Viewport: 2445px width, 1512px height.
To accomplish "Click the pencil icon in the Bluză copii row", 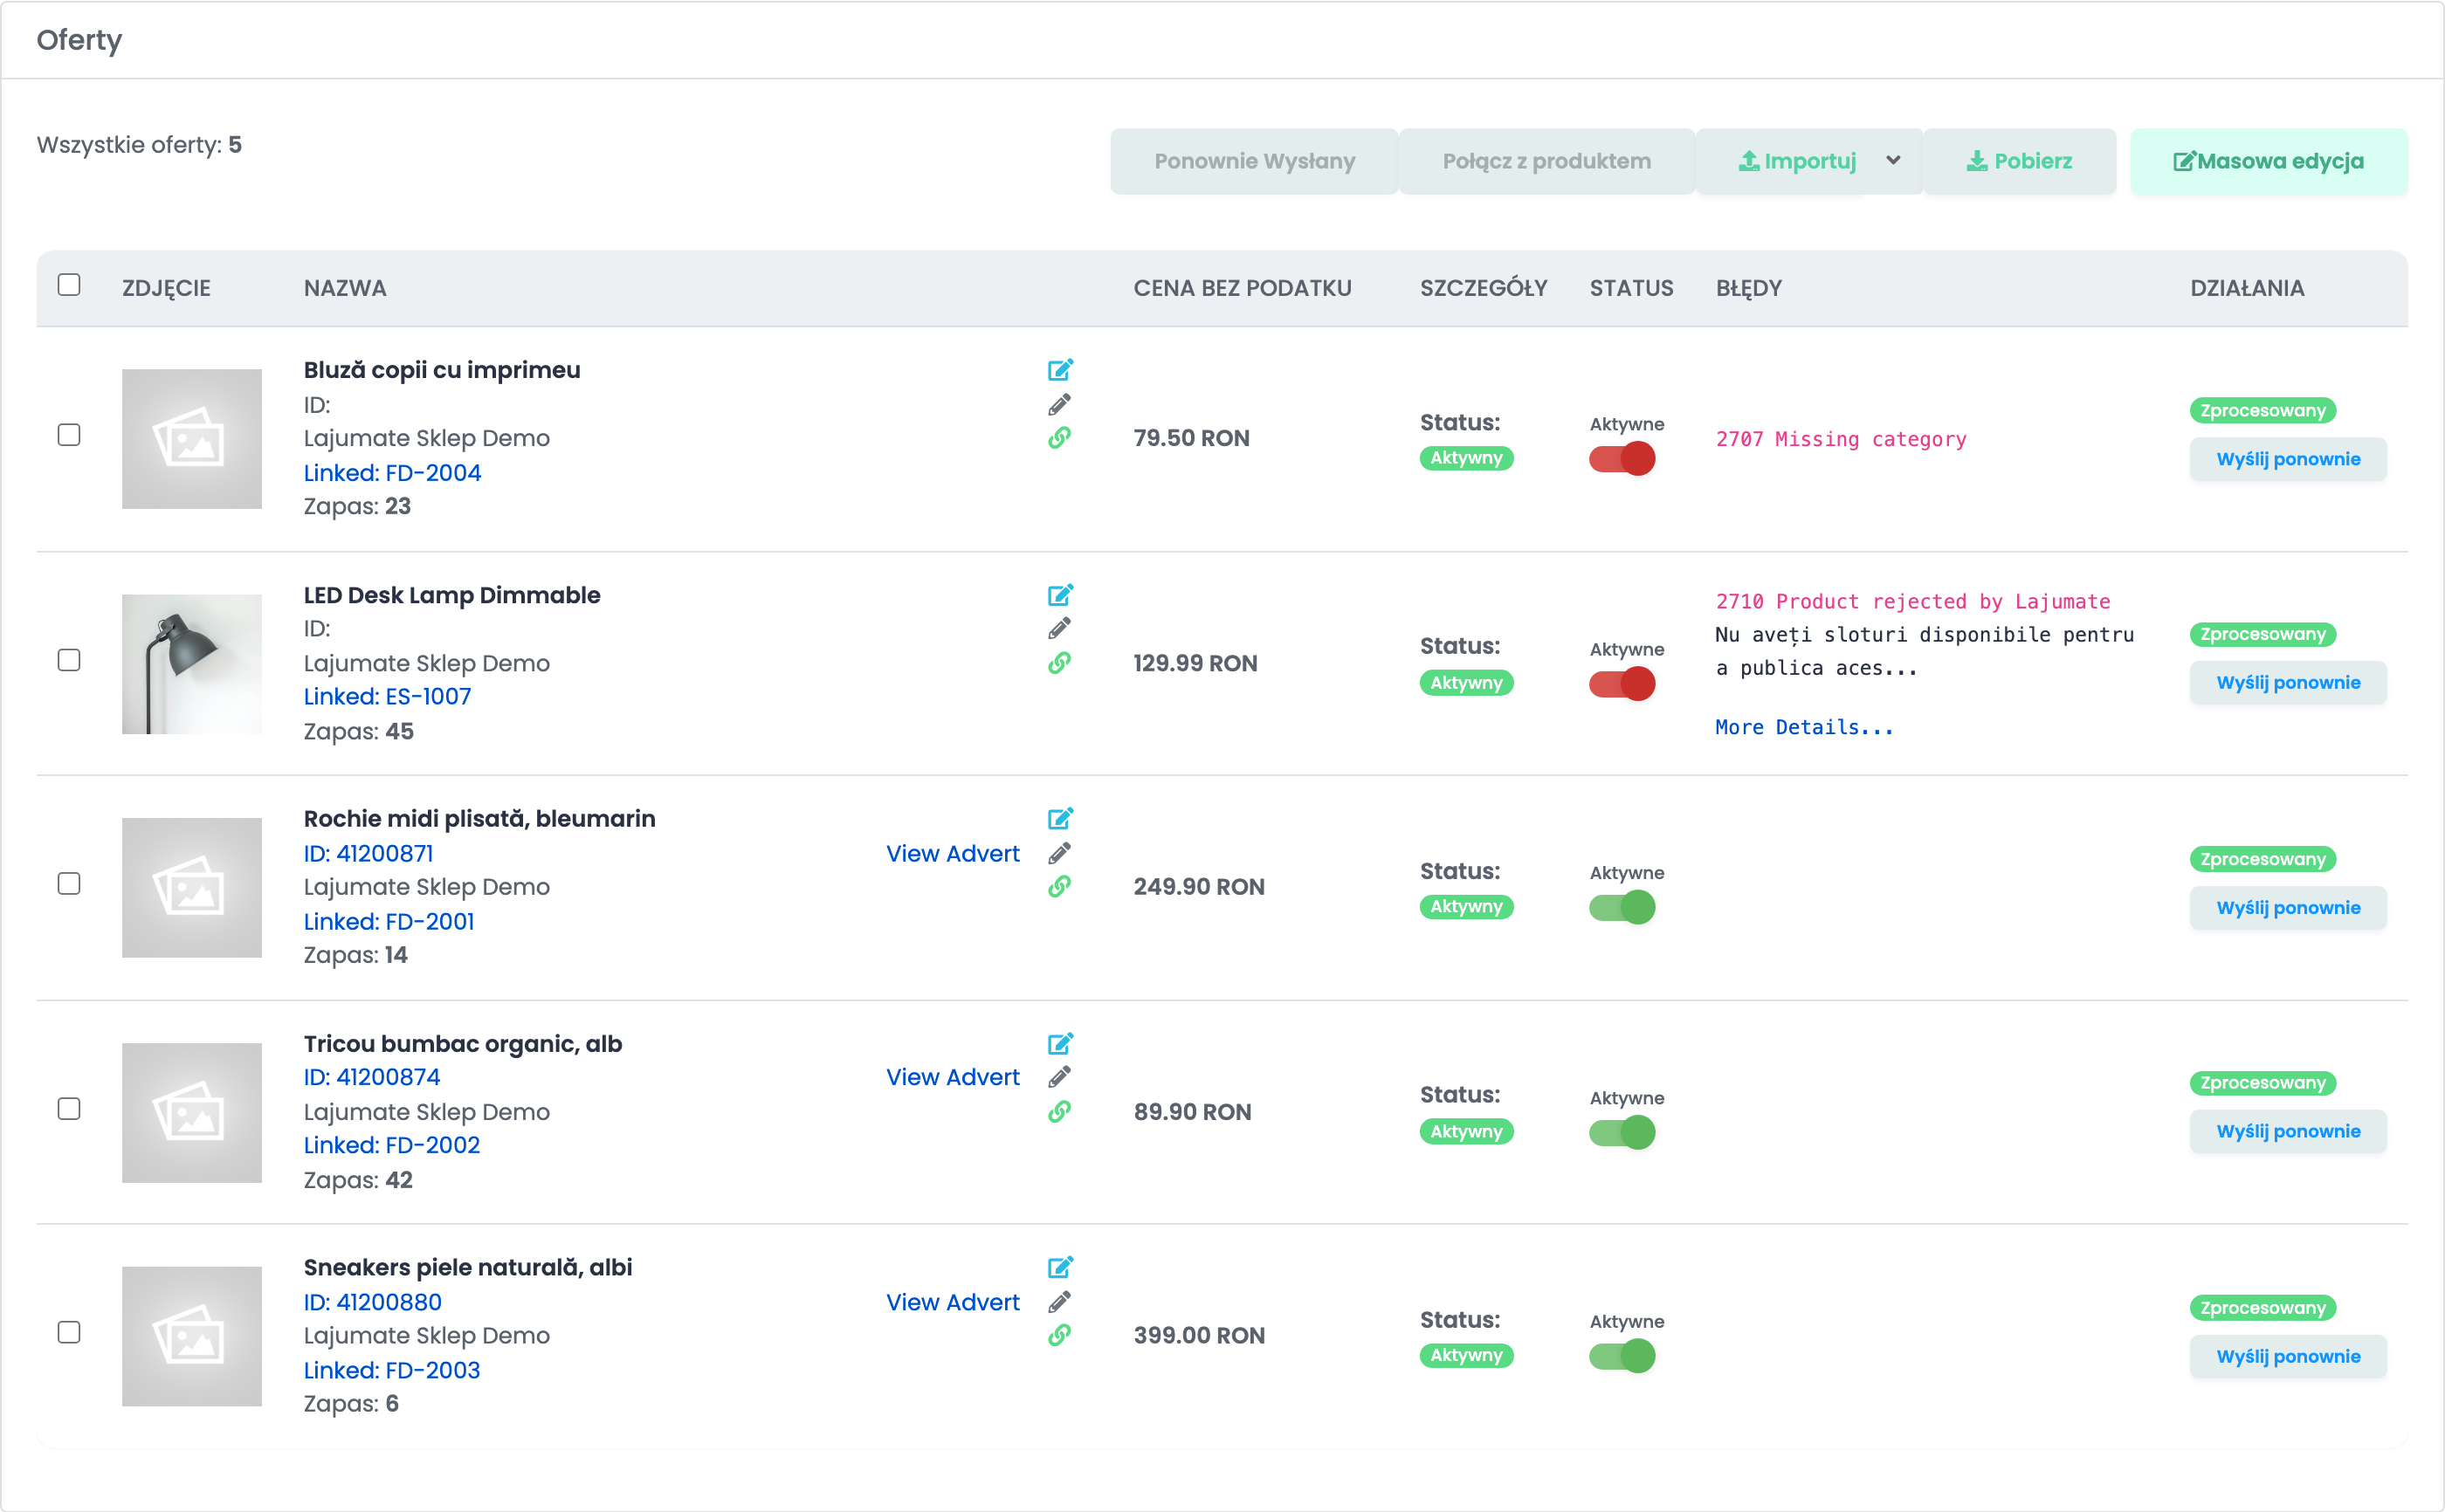I will click(x=1059, y=405).
